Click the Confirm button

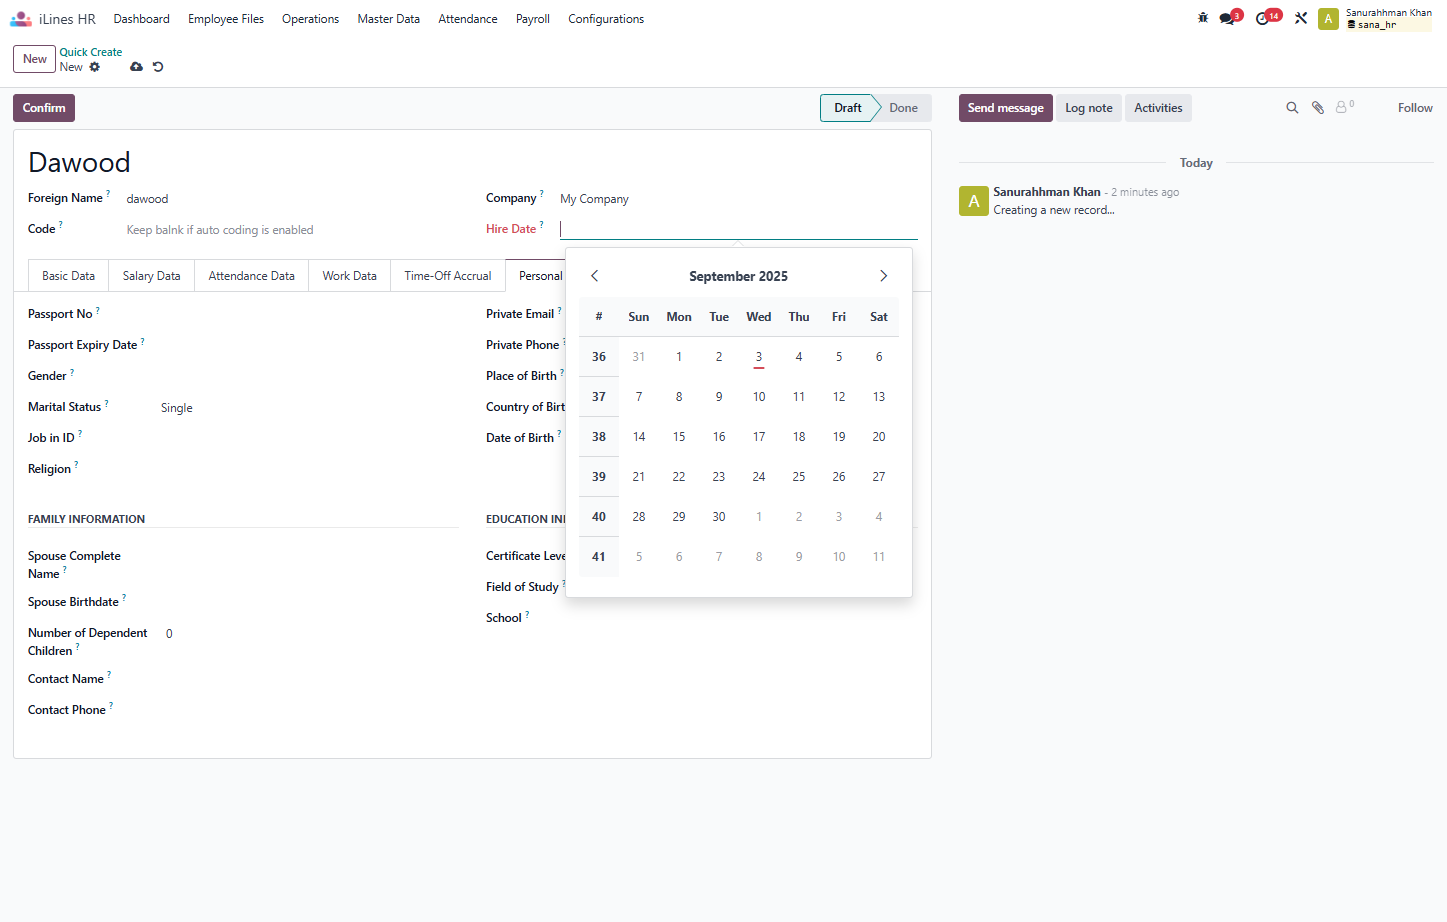(44, 108)
